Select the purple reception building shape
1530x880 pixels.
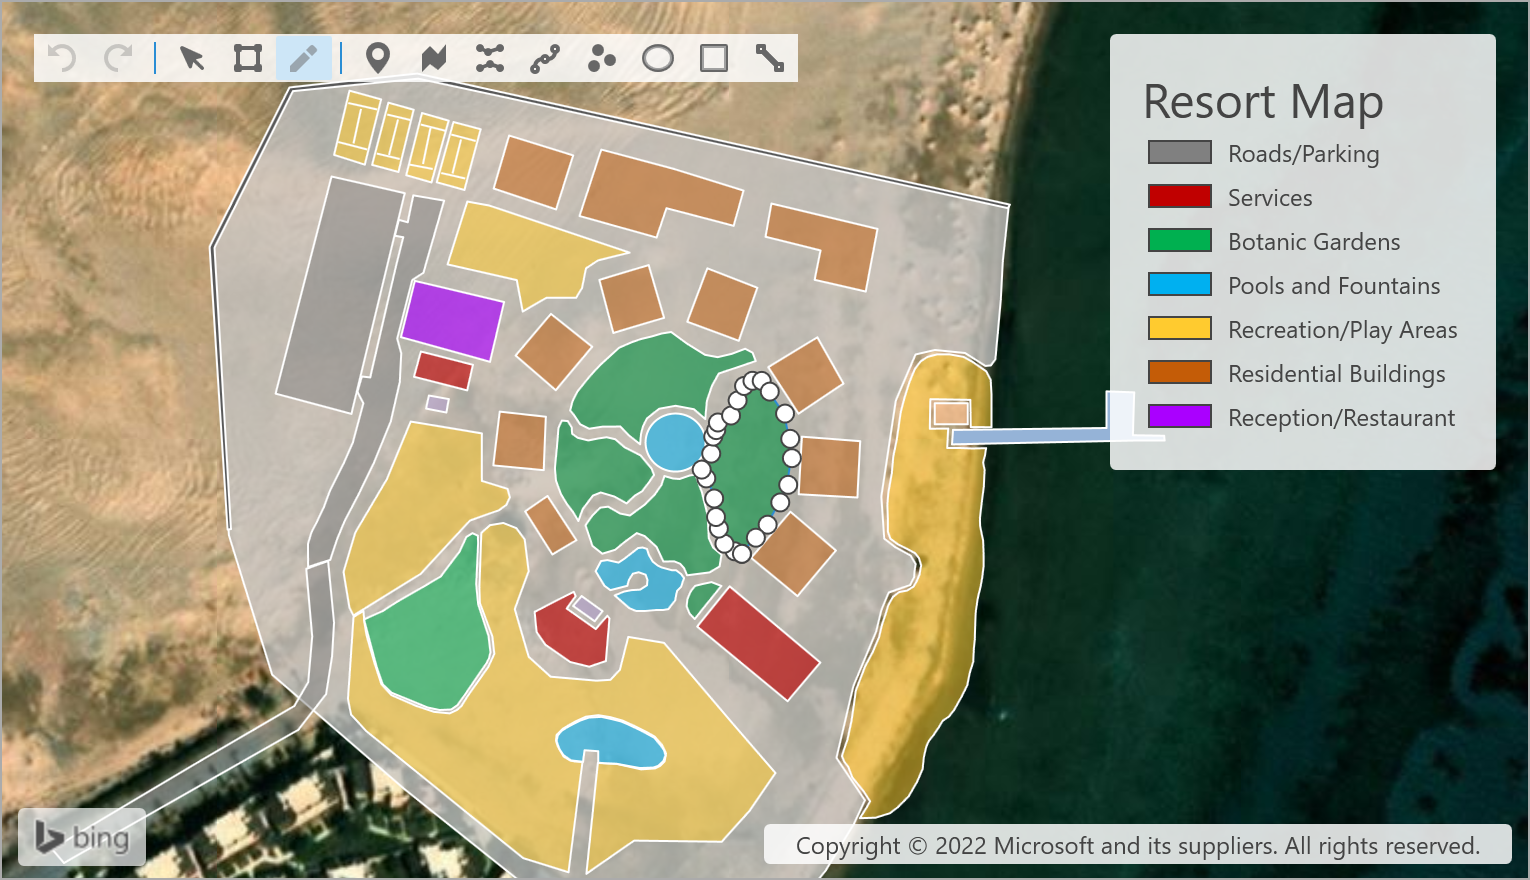tap(452, 320)
